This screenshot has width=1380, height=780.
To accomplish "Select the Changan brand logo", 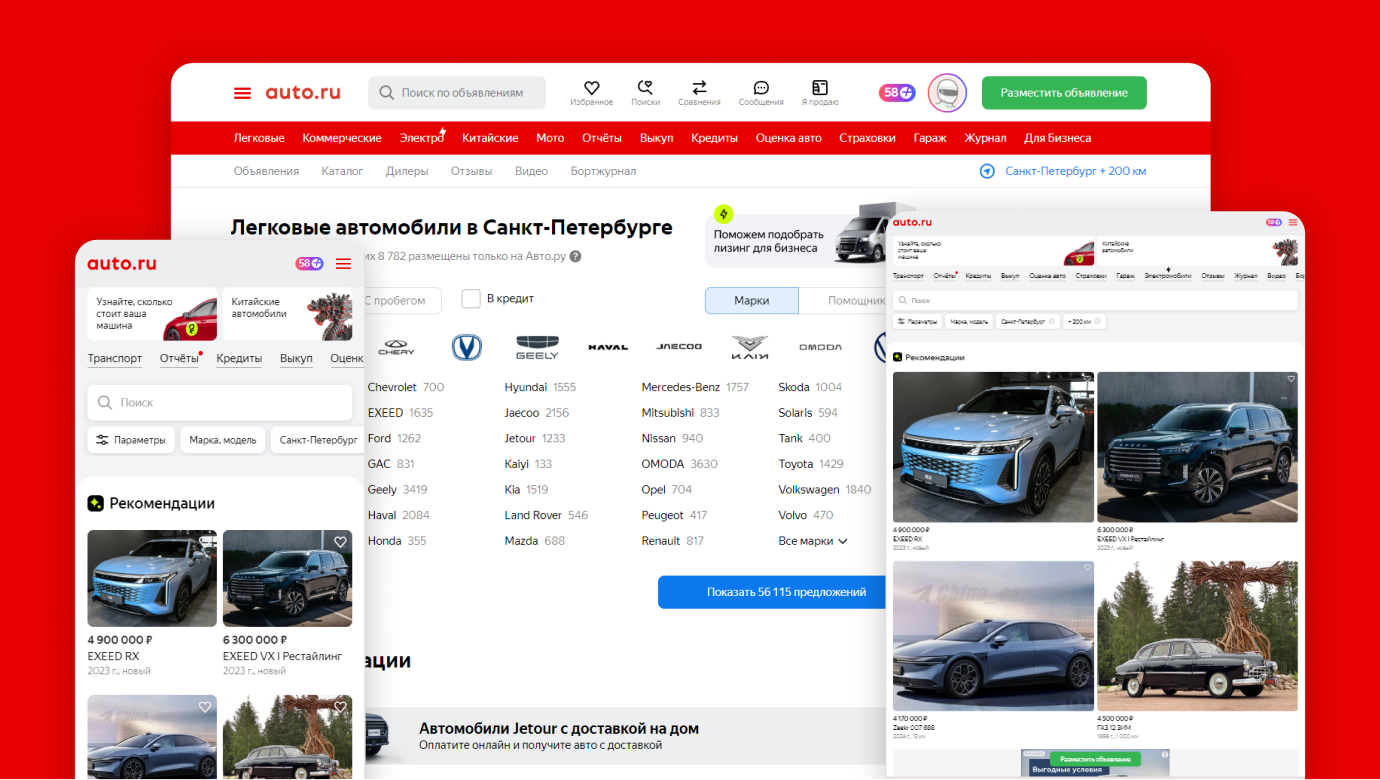I will [467, 347].
